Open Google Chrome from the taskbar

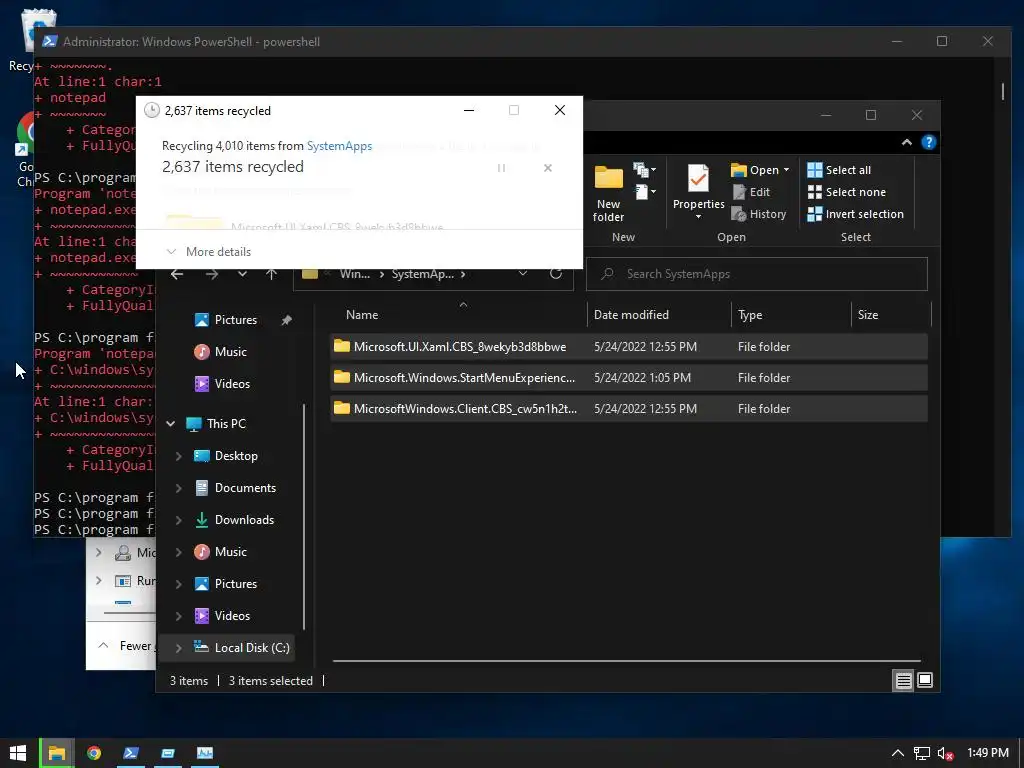point(94,753)
